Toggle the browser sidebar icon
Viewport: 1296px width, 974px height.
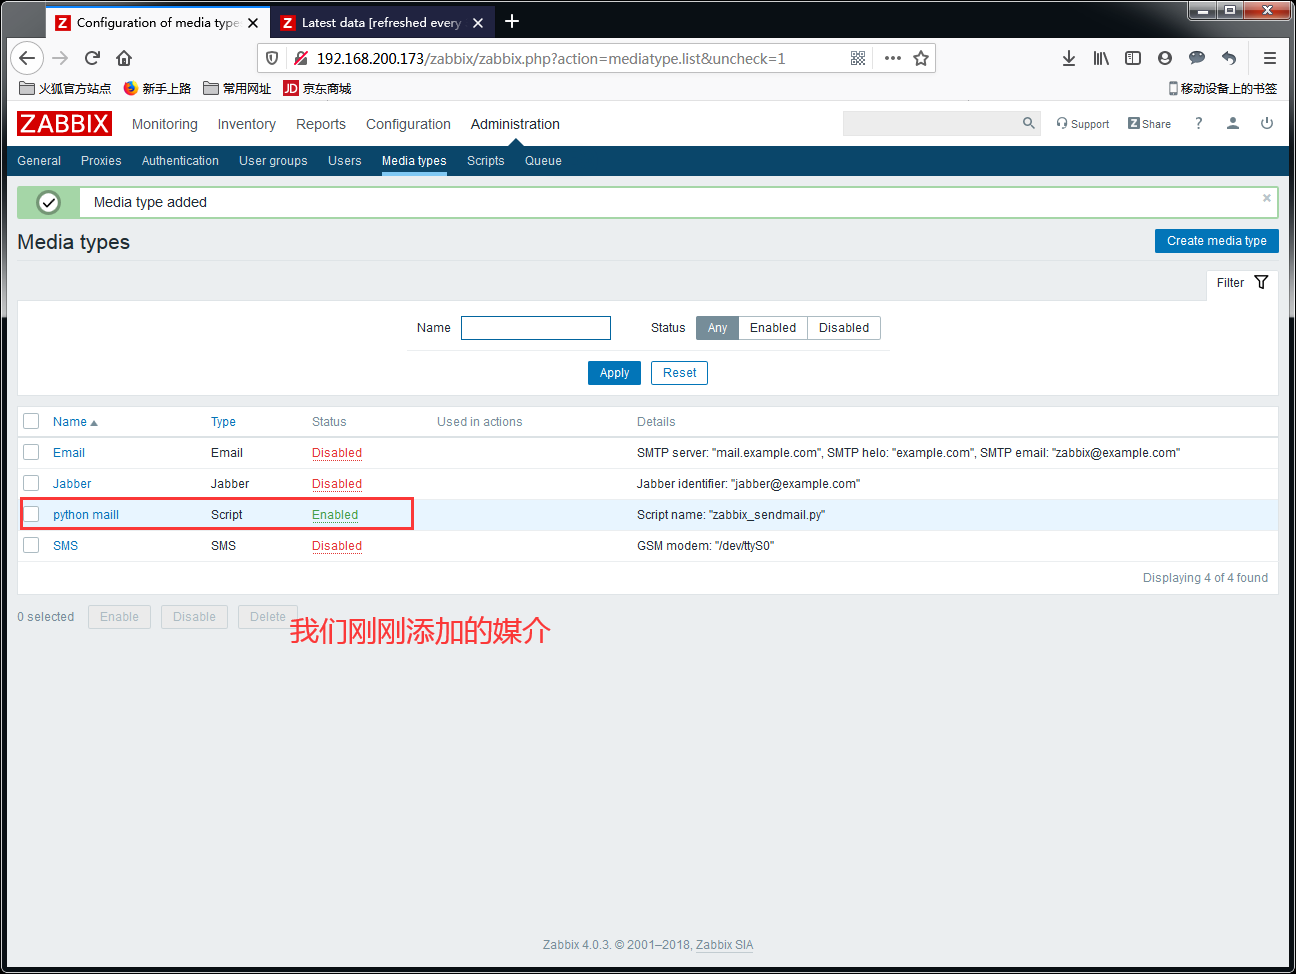click(1133, 58)
